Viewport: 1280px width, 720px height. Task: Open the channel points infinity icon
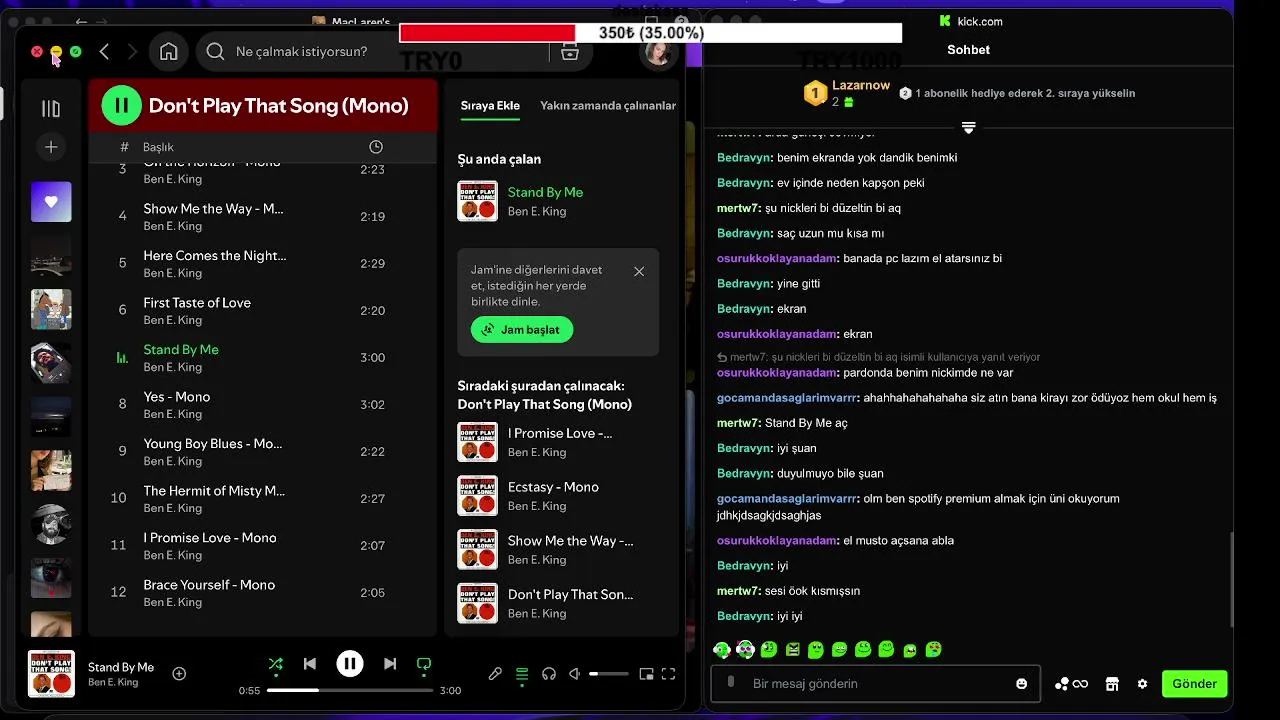[x=1071, y=684]
